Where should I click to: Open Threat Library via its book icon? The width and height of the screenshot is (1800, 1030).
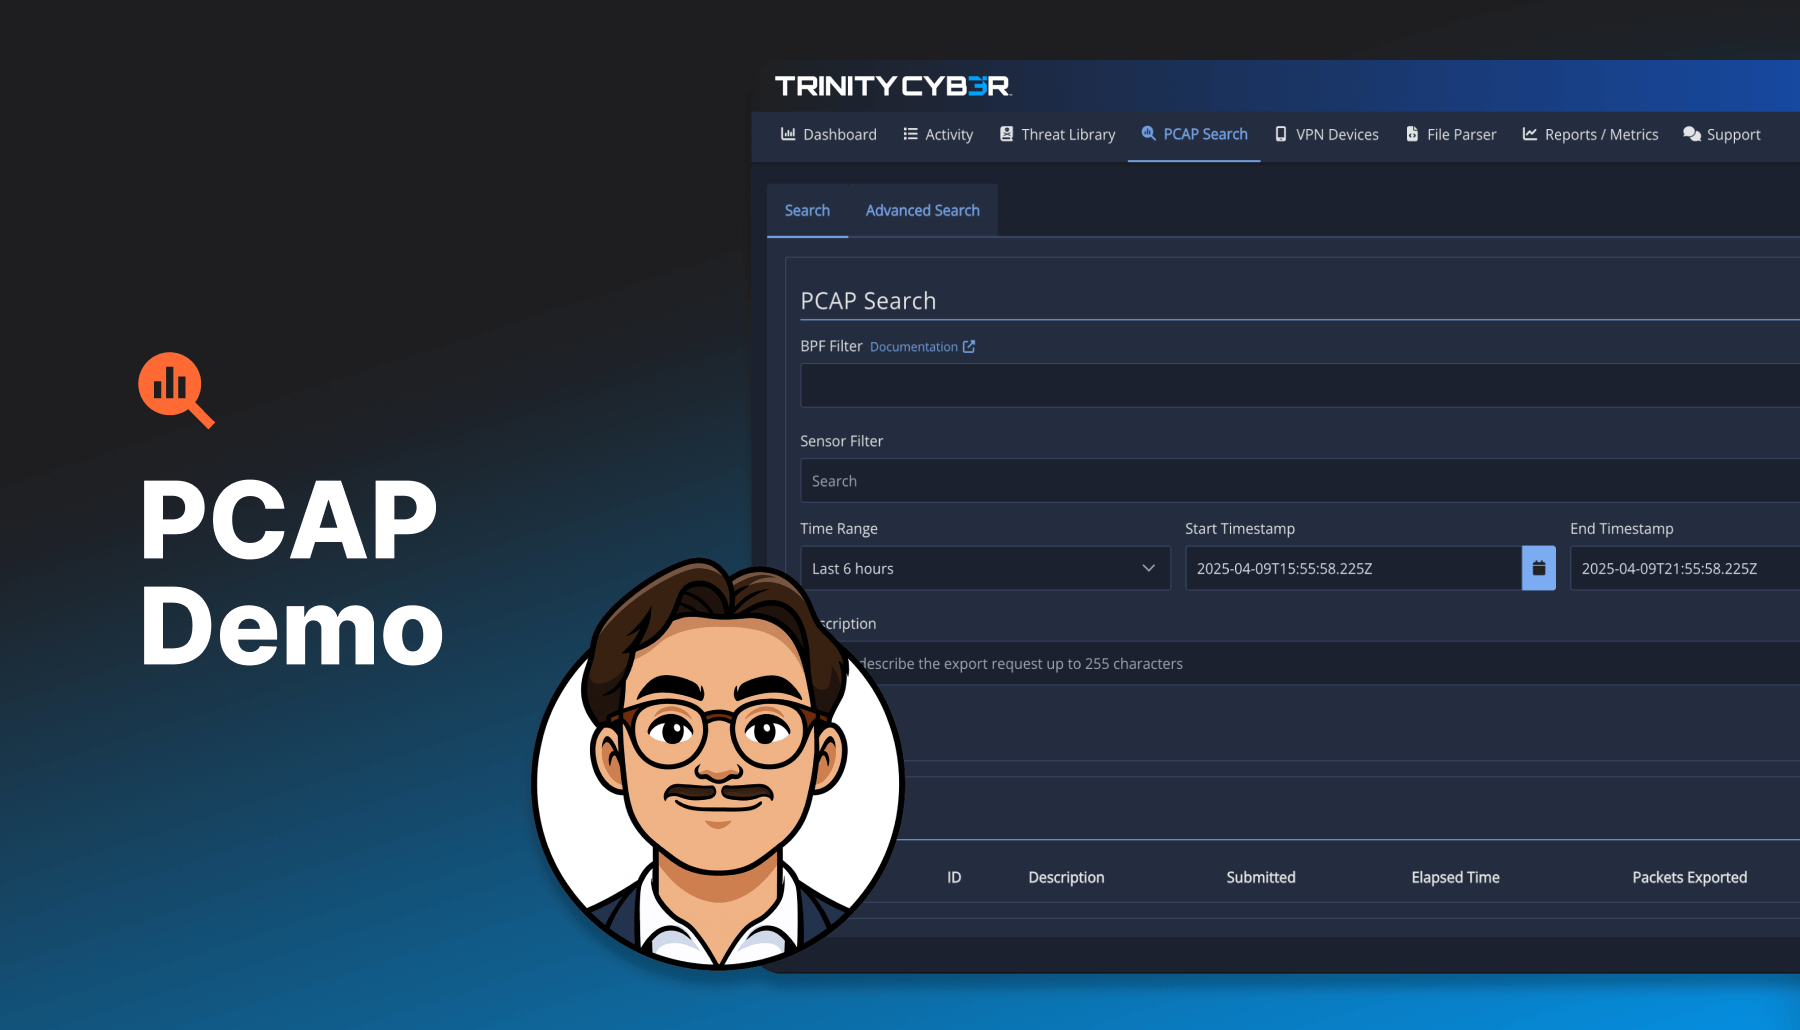pos(1006,134)
